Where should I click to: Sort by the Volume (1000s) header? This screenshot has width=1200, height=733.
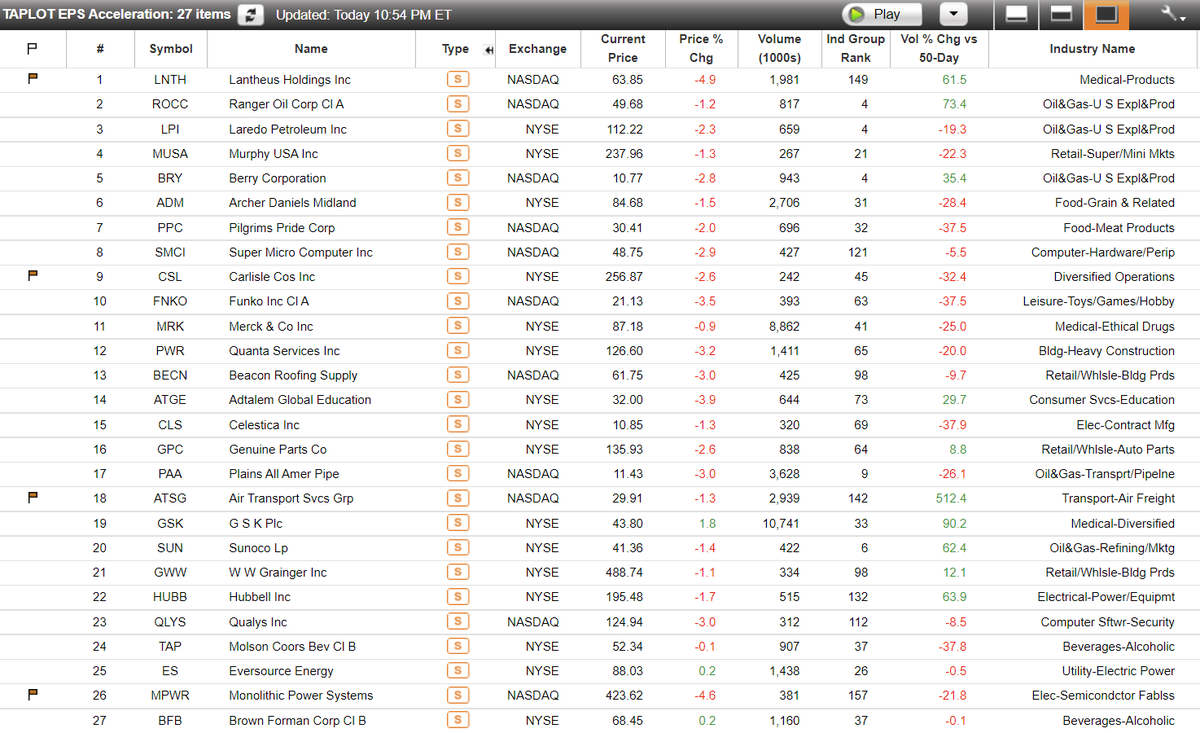point(779,49)
